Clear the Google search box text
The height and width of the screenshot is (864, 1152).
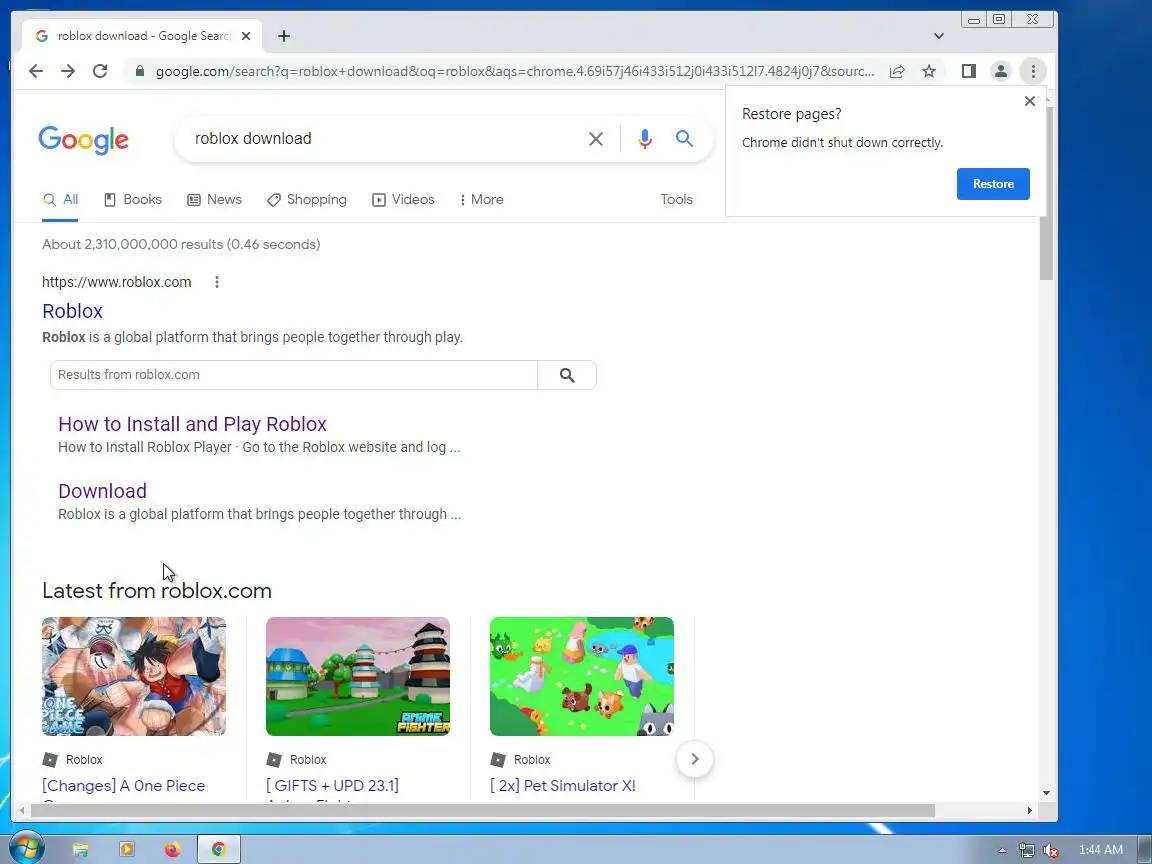[x=596, y=139]
